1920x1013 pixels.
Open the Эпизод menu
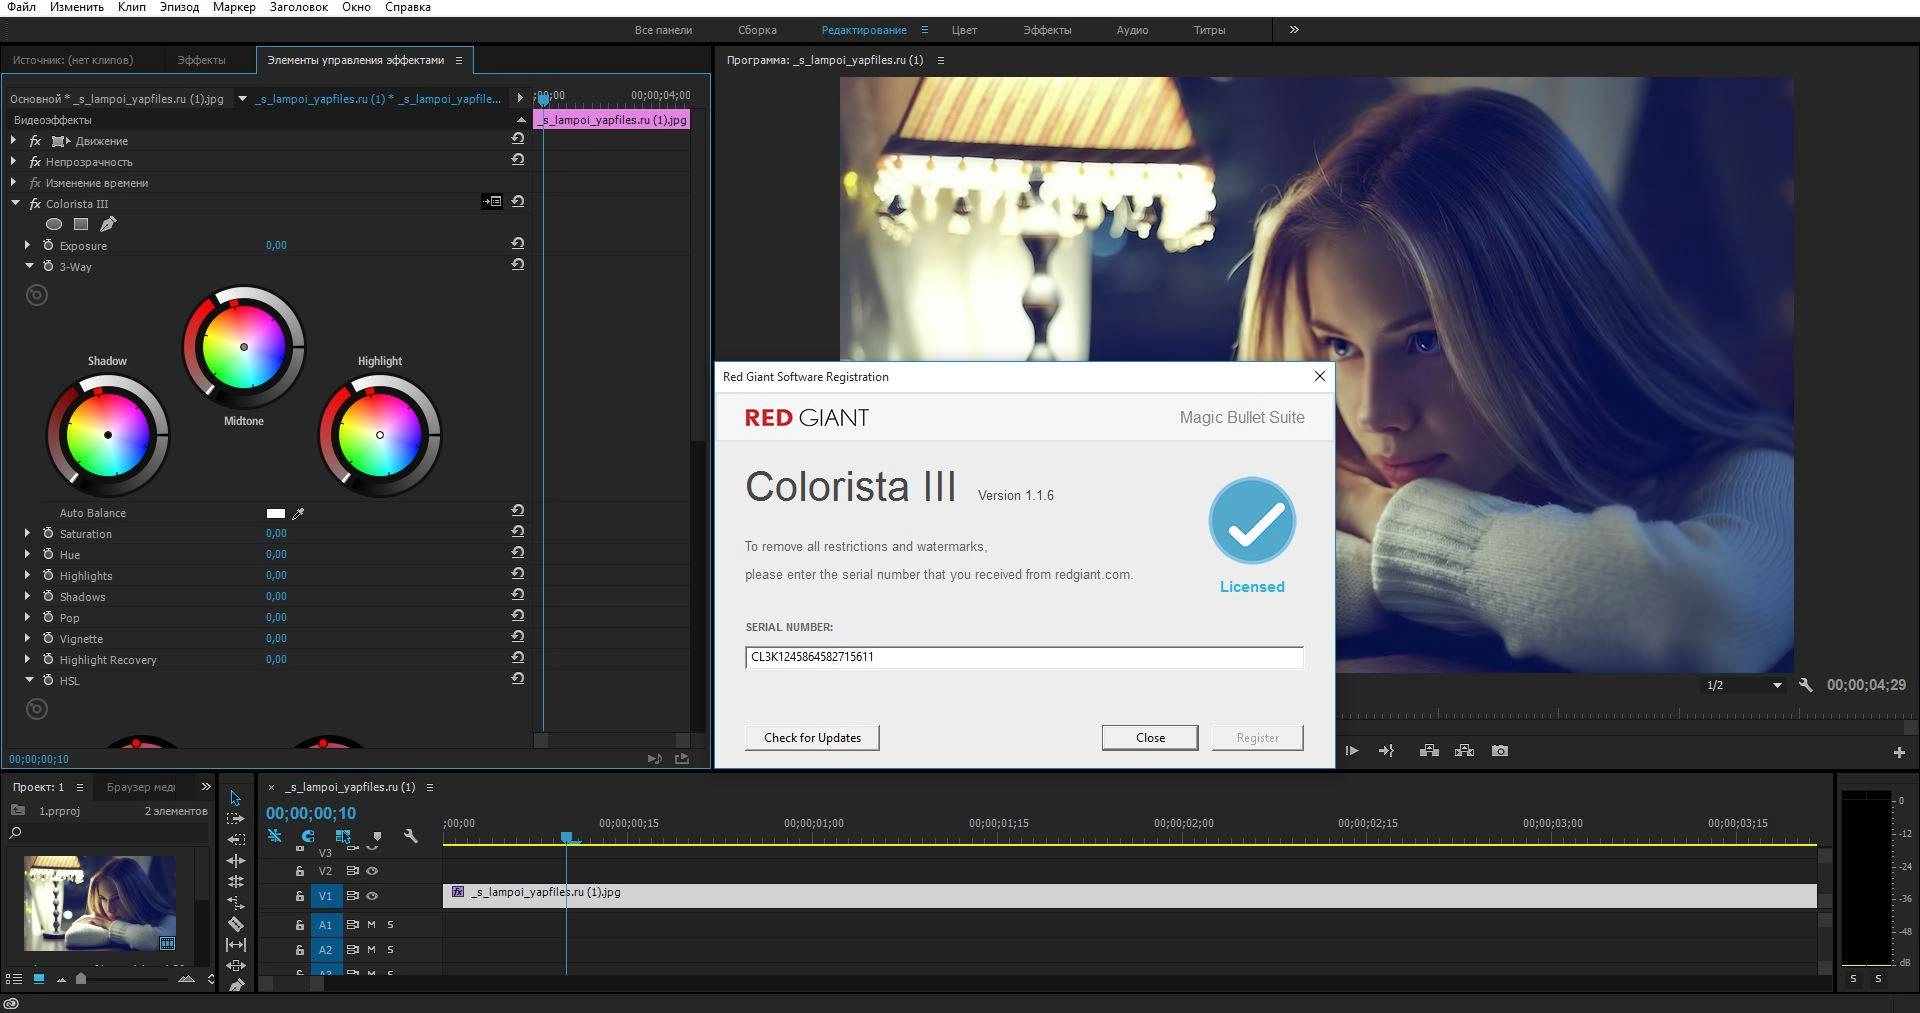[179, 7]
